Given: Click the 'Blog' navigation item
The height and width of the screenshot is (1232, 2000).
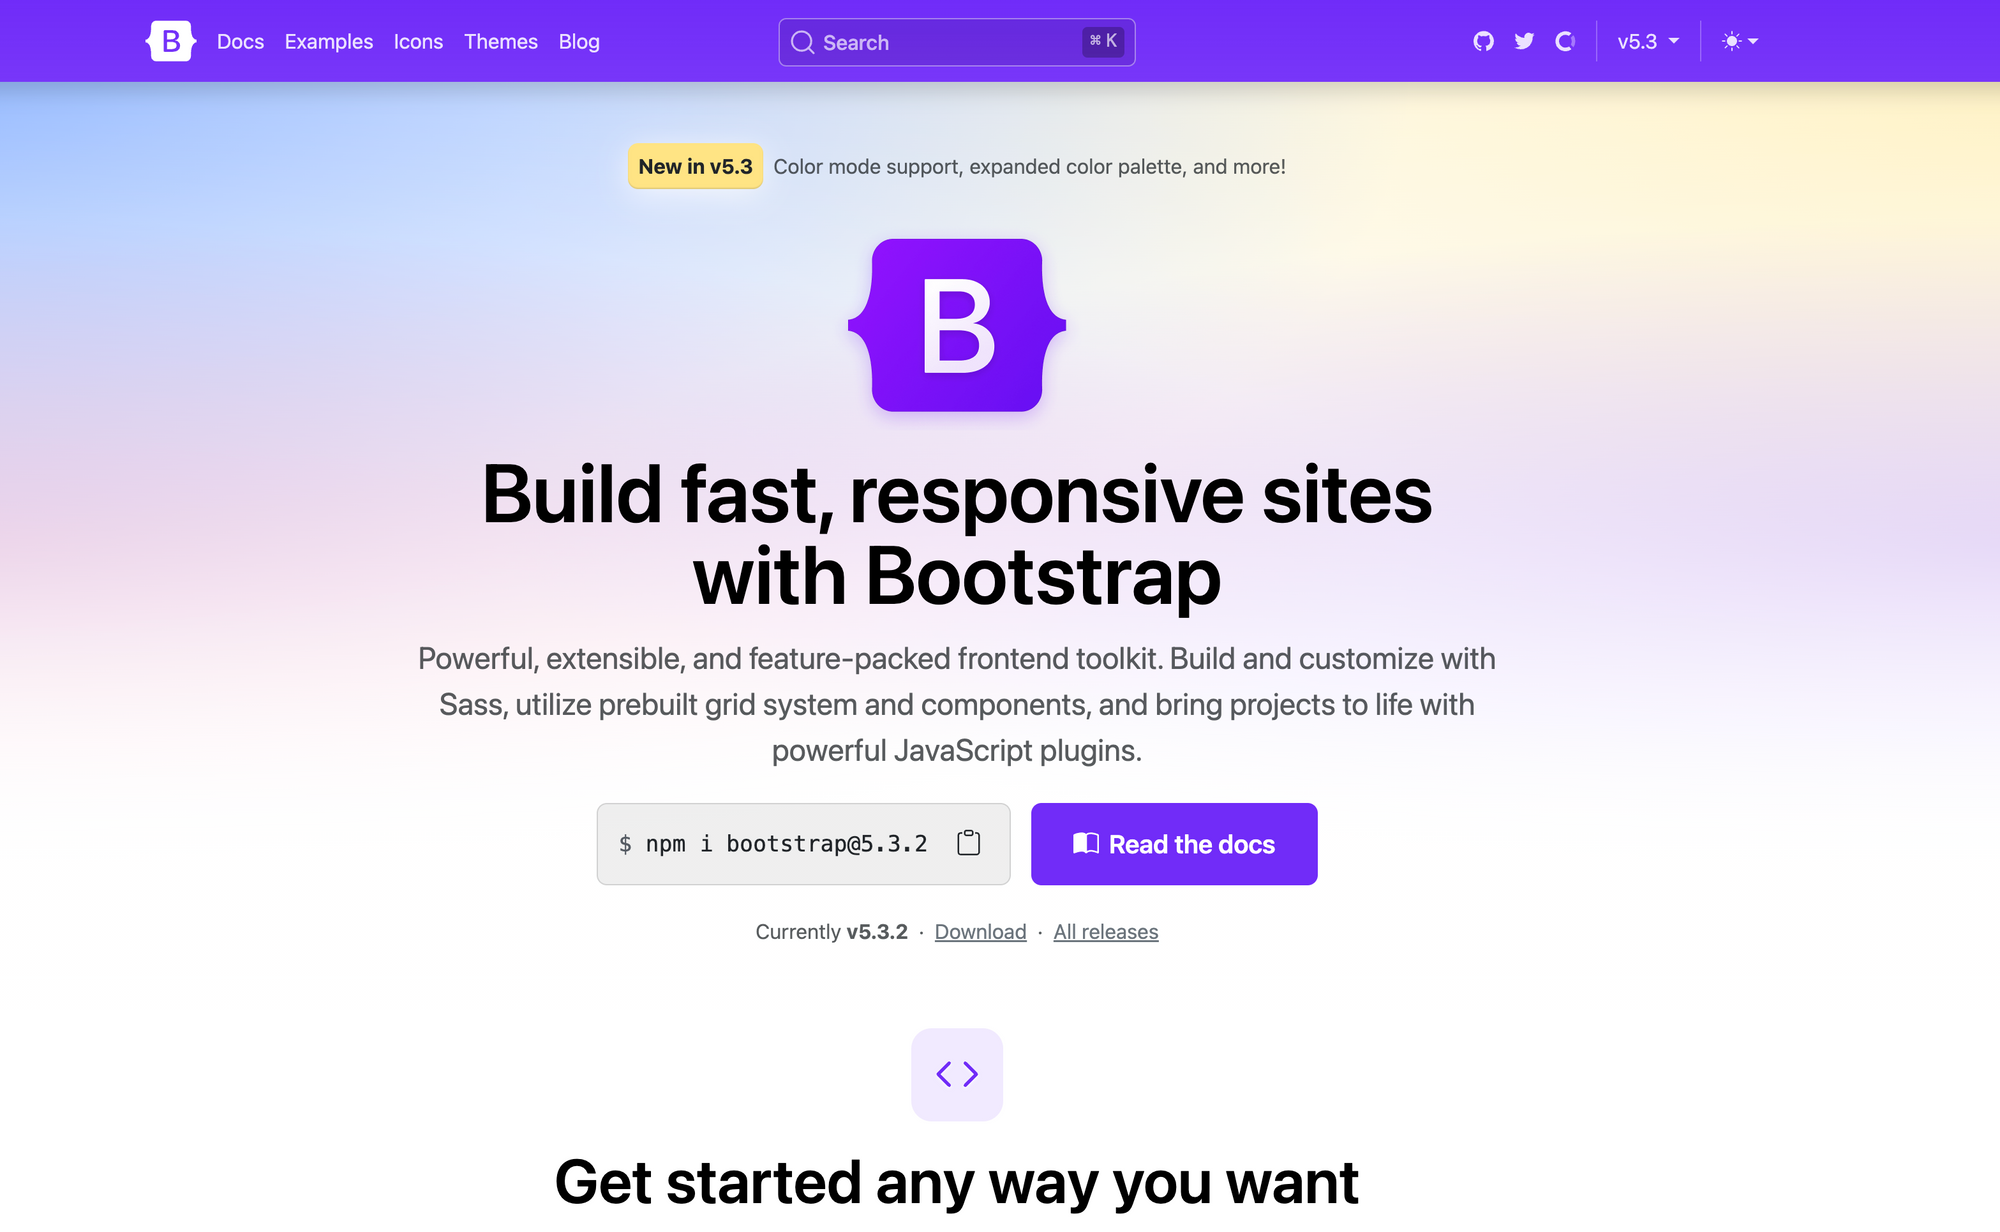Looking at the screenshot, I should pos(580,40).
